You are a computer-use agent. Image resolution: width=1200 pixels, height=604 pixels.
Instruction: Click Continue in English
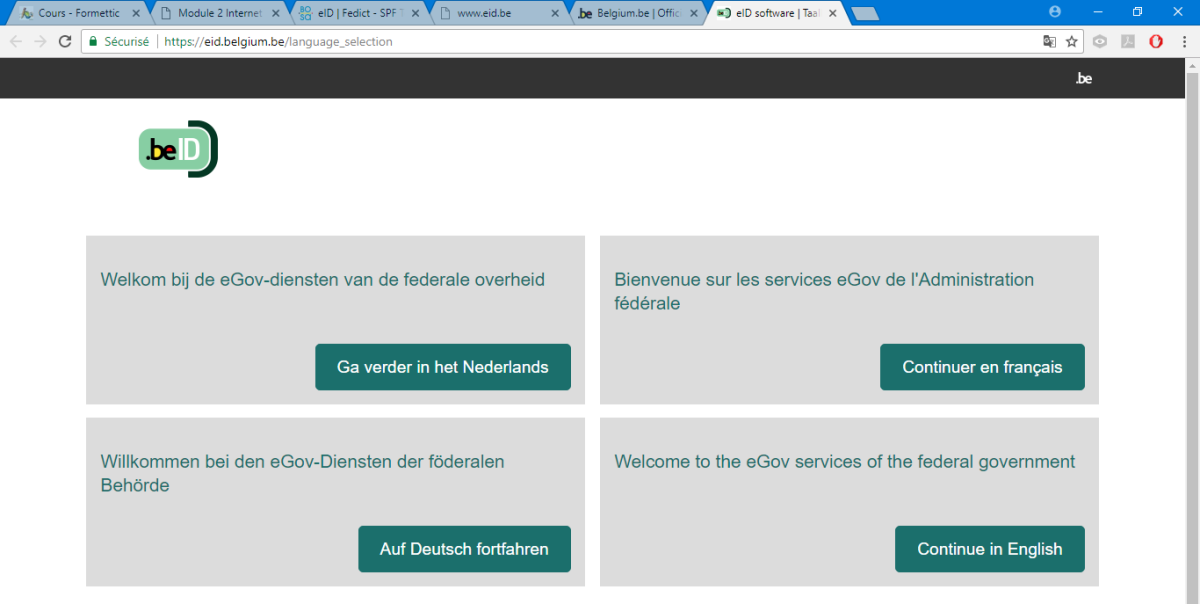pyautogui.click(x=989, y=549)
